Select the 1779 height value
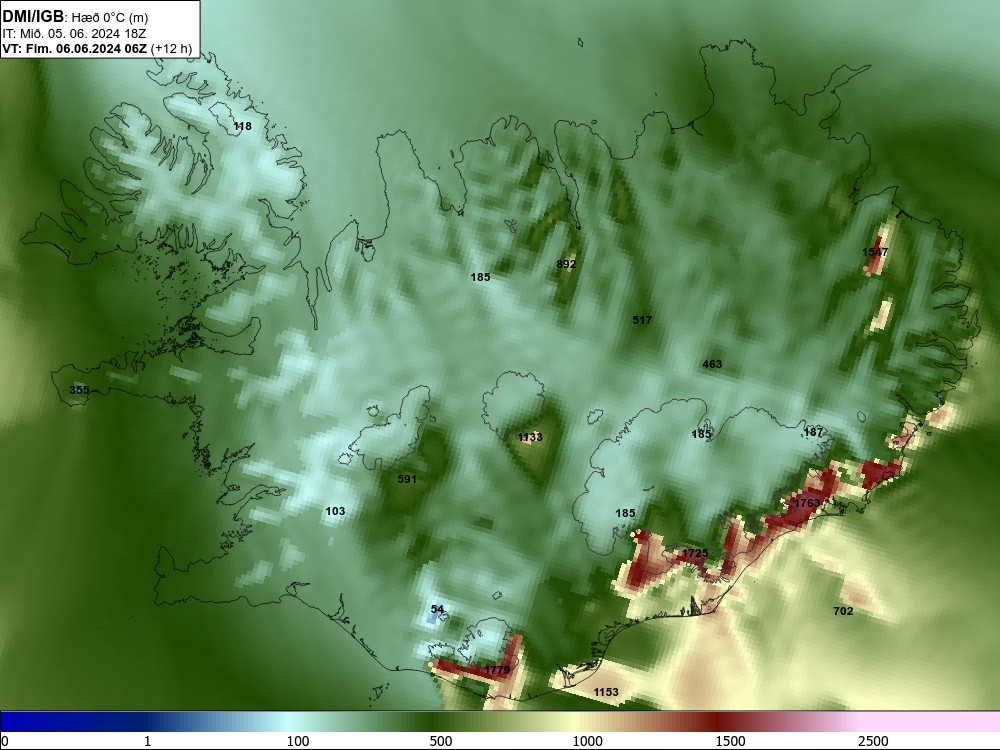The image size is (1000, 750). 497,670
